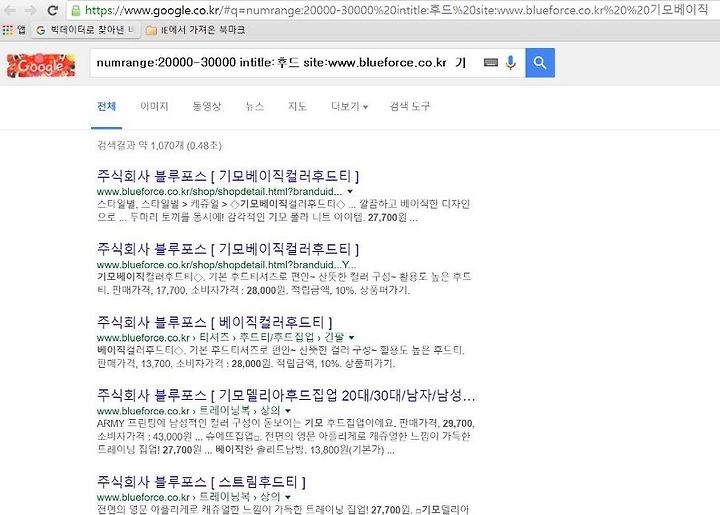Click the green HTTPS padlock icon
This screenshot has height=515, width=720.
point(76,10)
